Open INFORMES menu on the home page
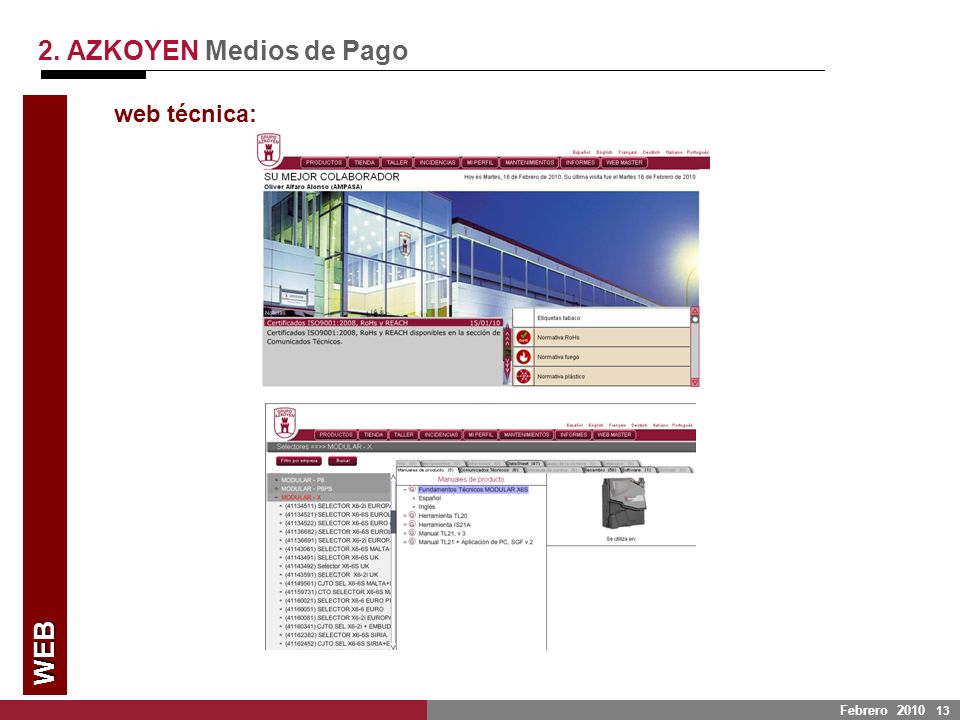Viewport: 960px width, 720px height. point(580,163)
